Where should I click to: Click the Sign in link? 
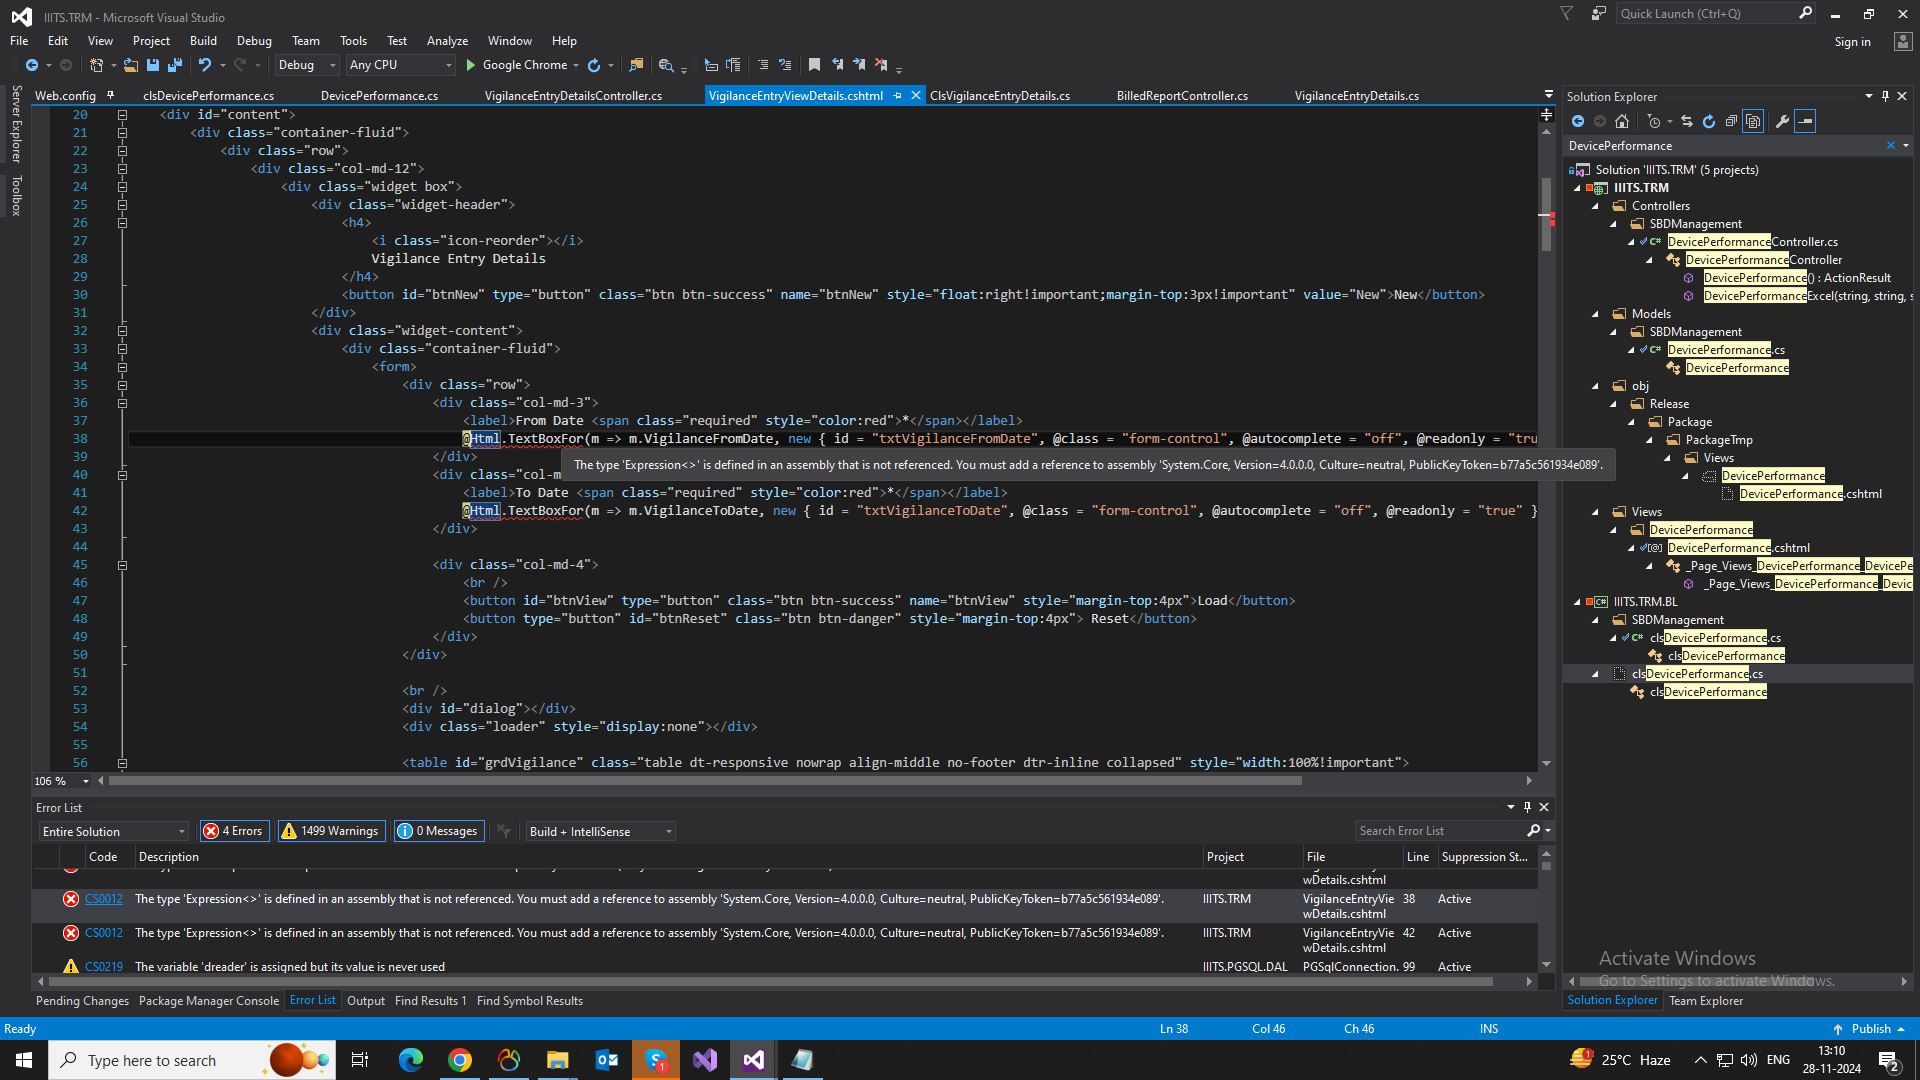coord(1852,42)
